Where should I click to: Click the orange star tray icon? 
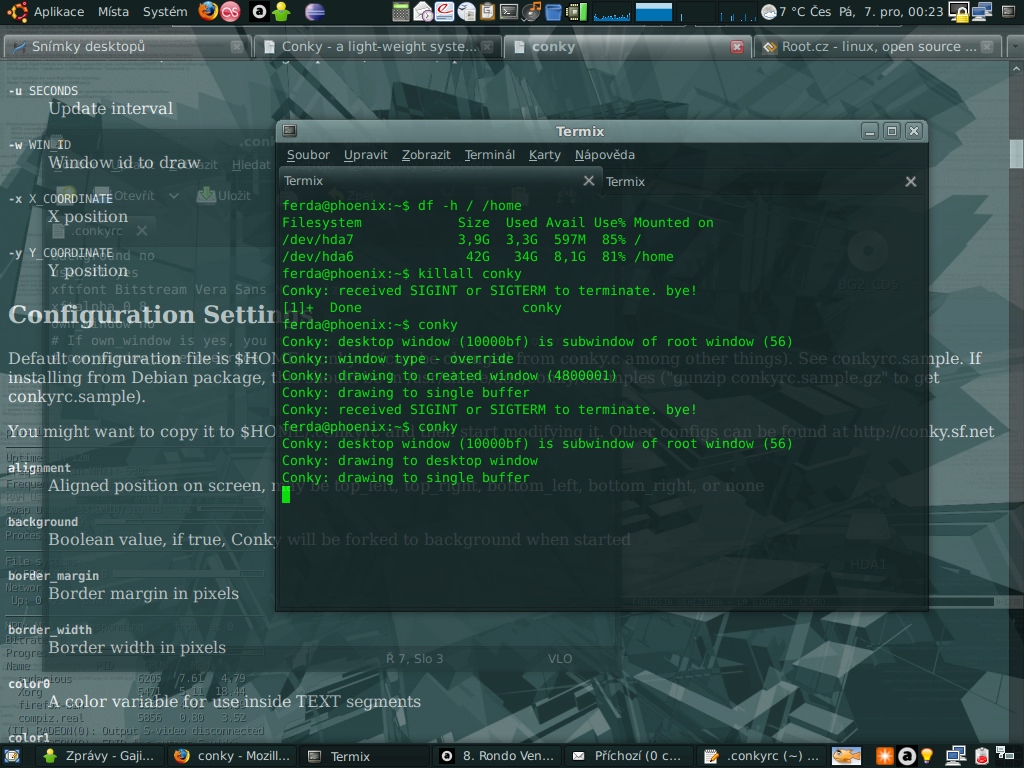pos(884,756)
